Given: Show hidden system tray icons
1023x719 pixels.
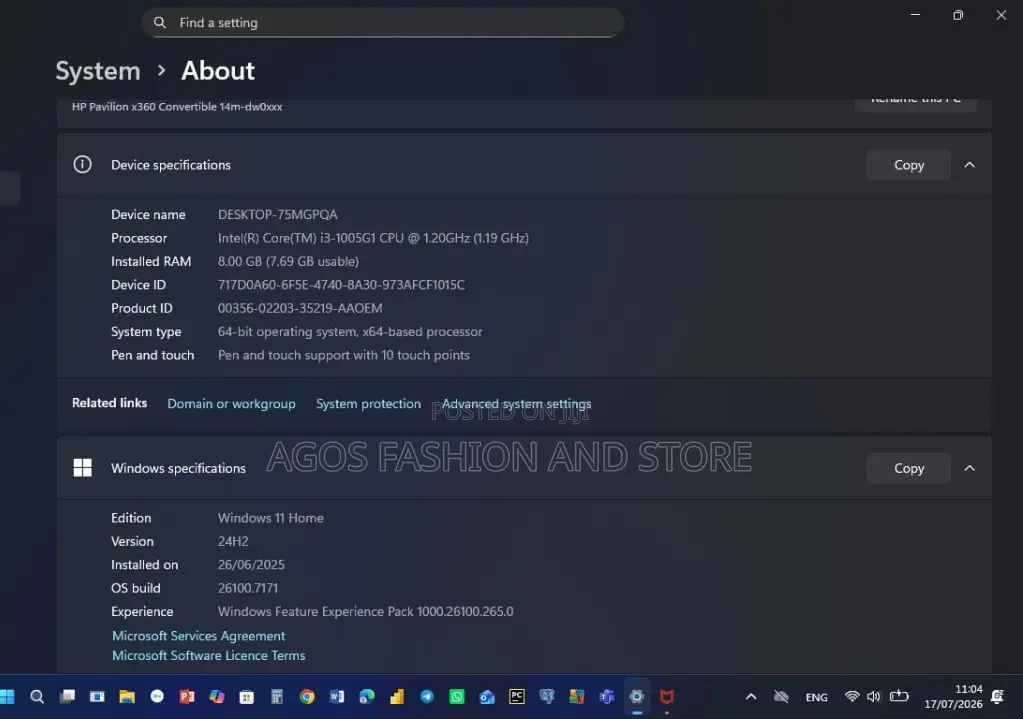Looking at the screenshot, I should (751, 697).
